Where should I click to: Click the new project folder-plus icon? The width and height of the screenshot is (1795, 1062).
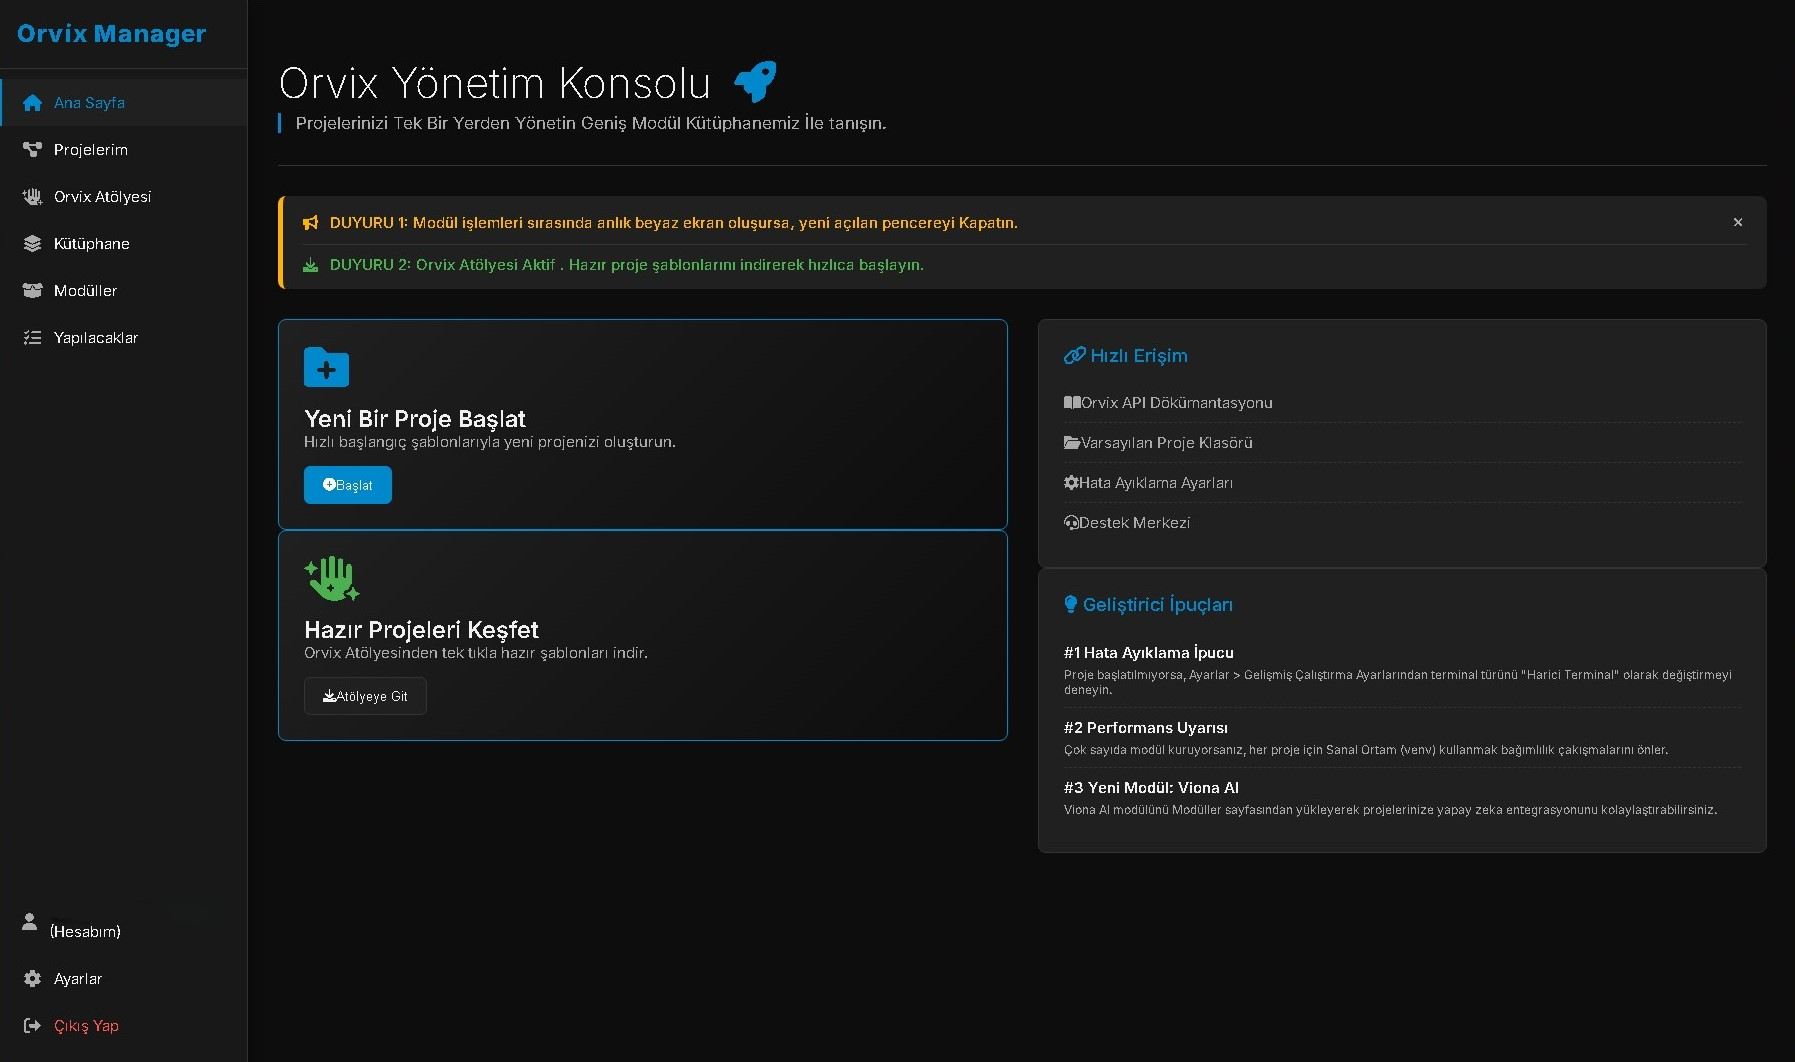pos(326,368)
